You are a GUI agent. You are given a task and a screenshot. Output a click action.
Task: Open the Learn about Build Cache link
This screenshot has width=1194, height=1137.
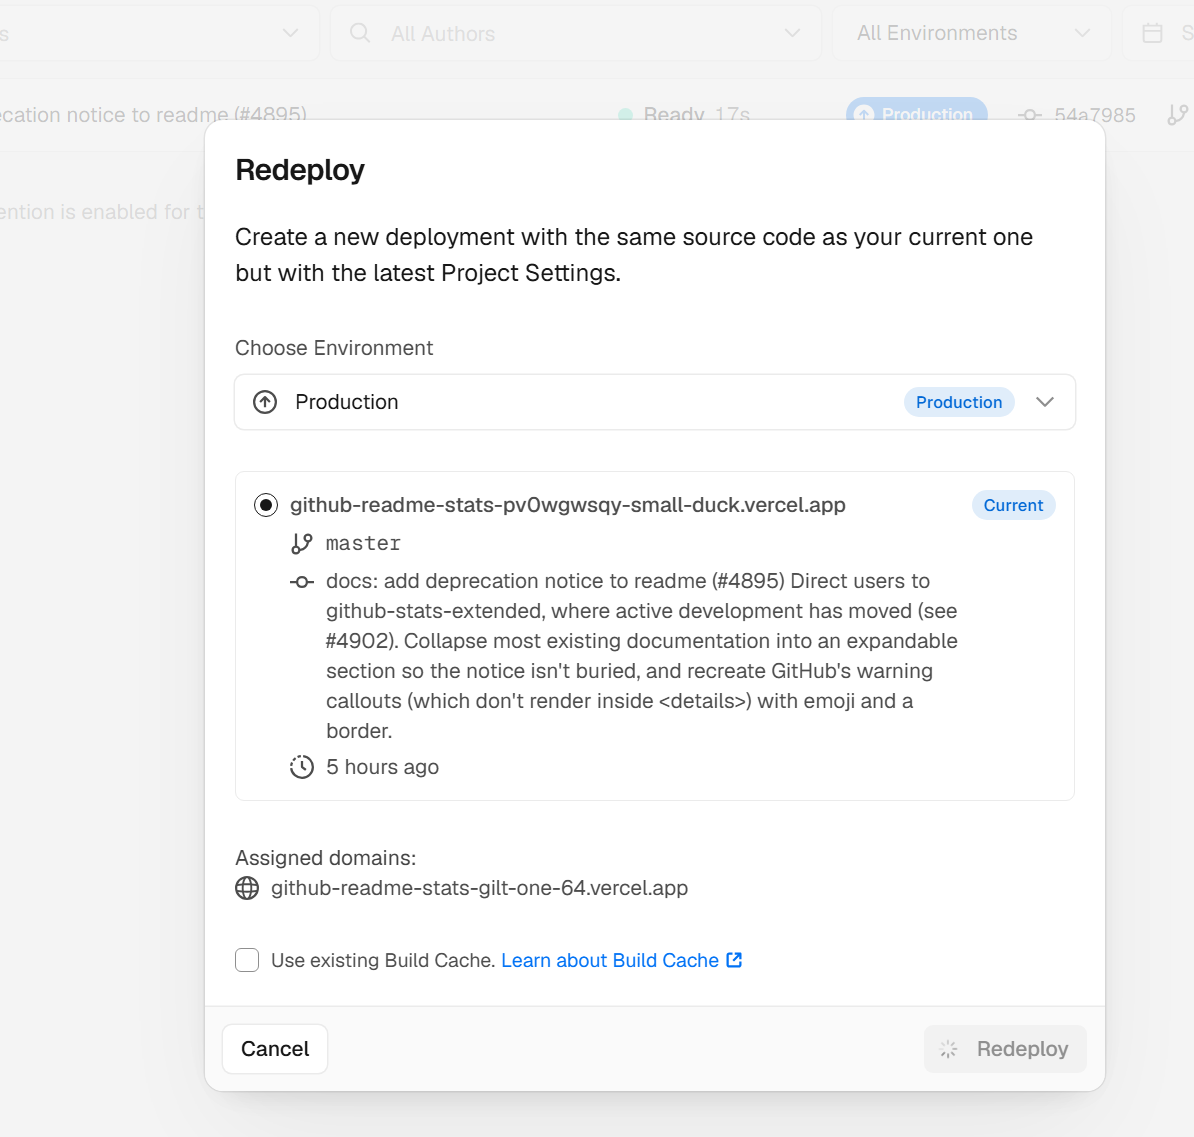pos(610,960)
